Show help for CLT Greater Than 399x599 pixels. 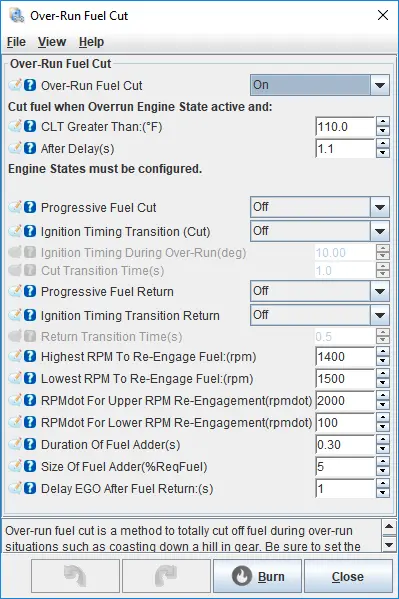[x=30, y=126]
